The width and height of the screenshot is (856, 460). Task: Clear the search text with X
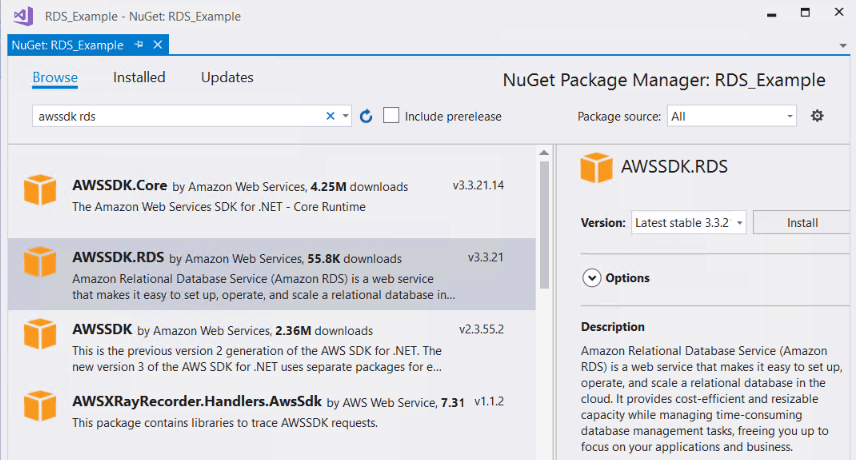331,117
